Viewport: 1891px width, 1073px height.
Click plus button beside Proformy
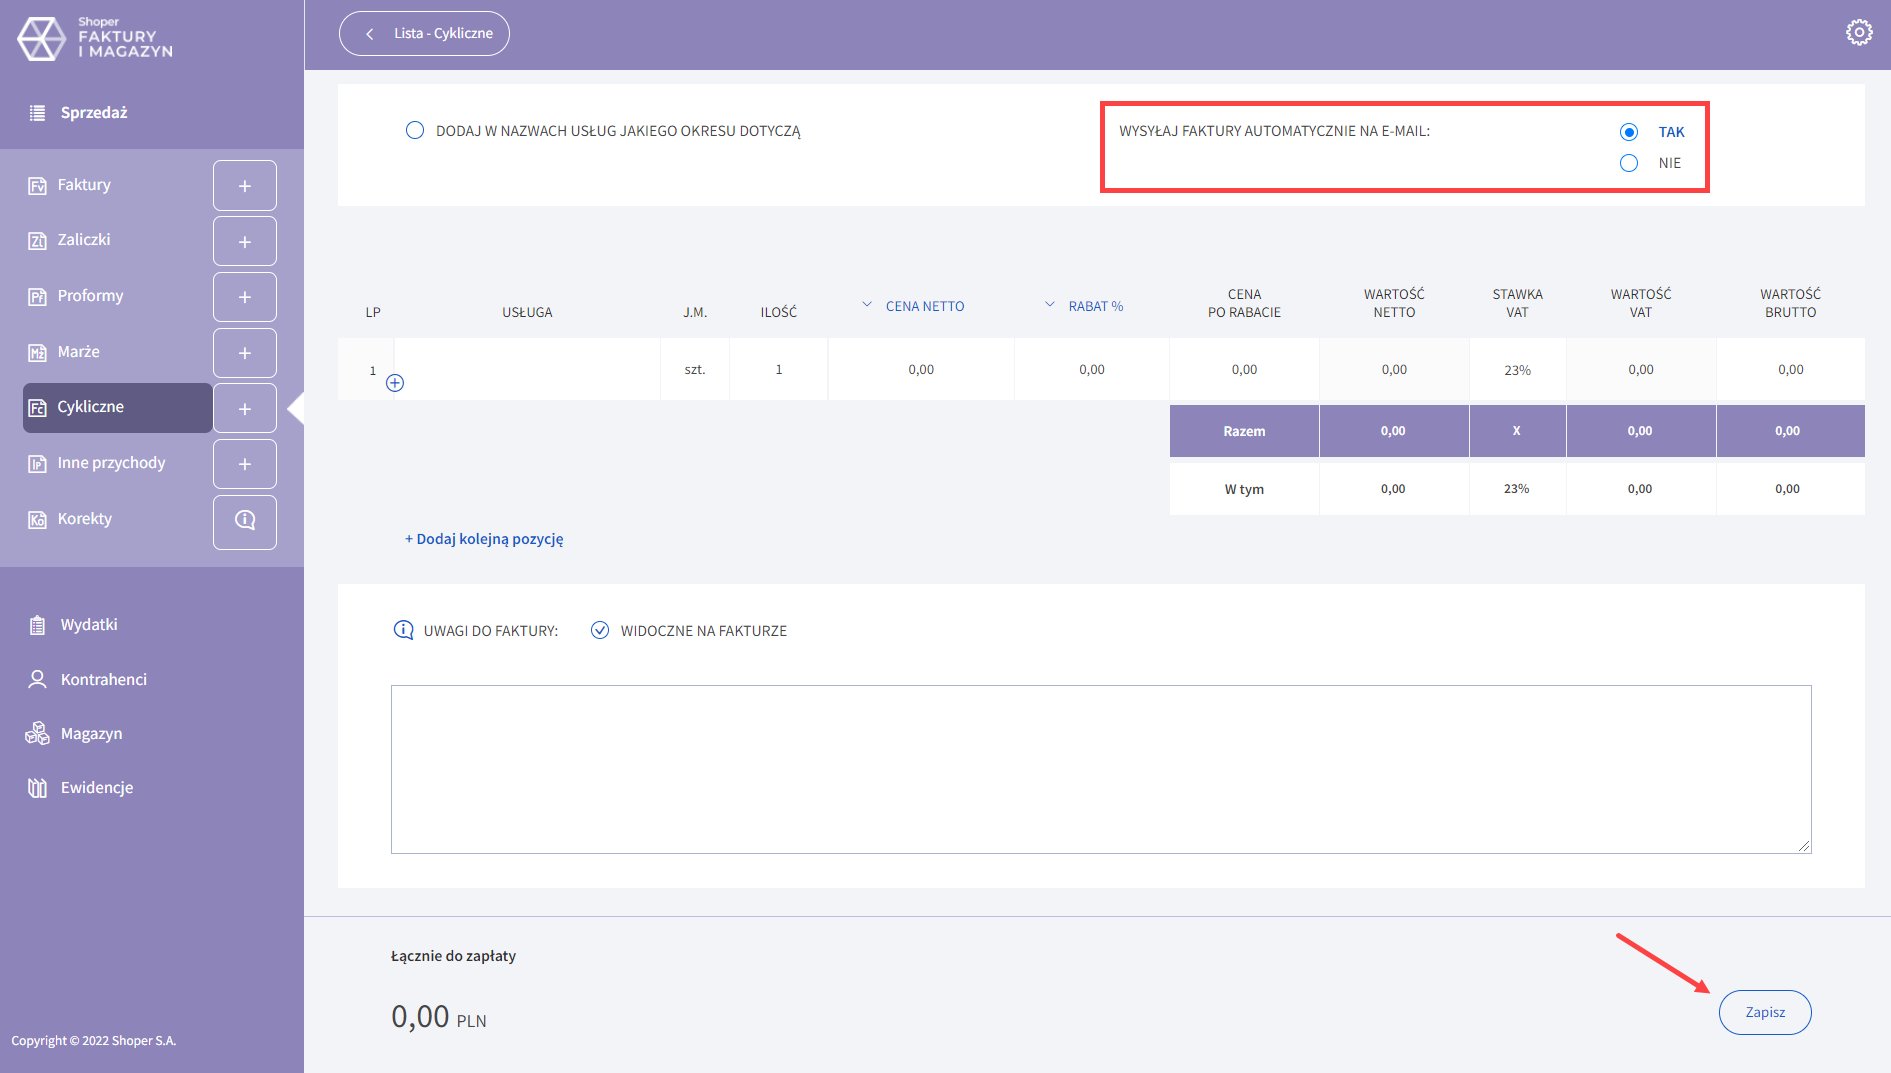(x=244, y=297)
